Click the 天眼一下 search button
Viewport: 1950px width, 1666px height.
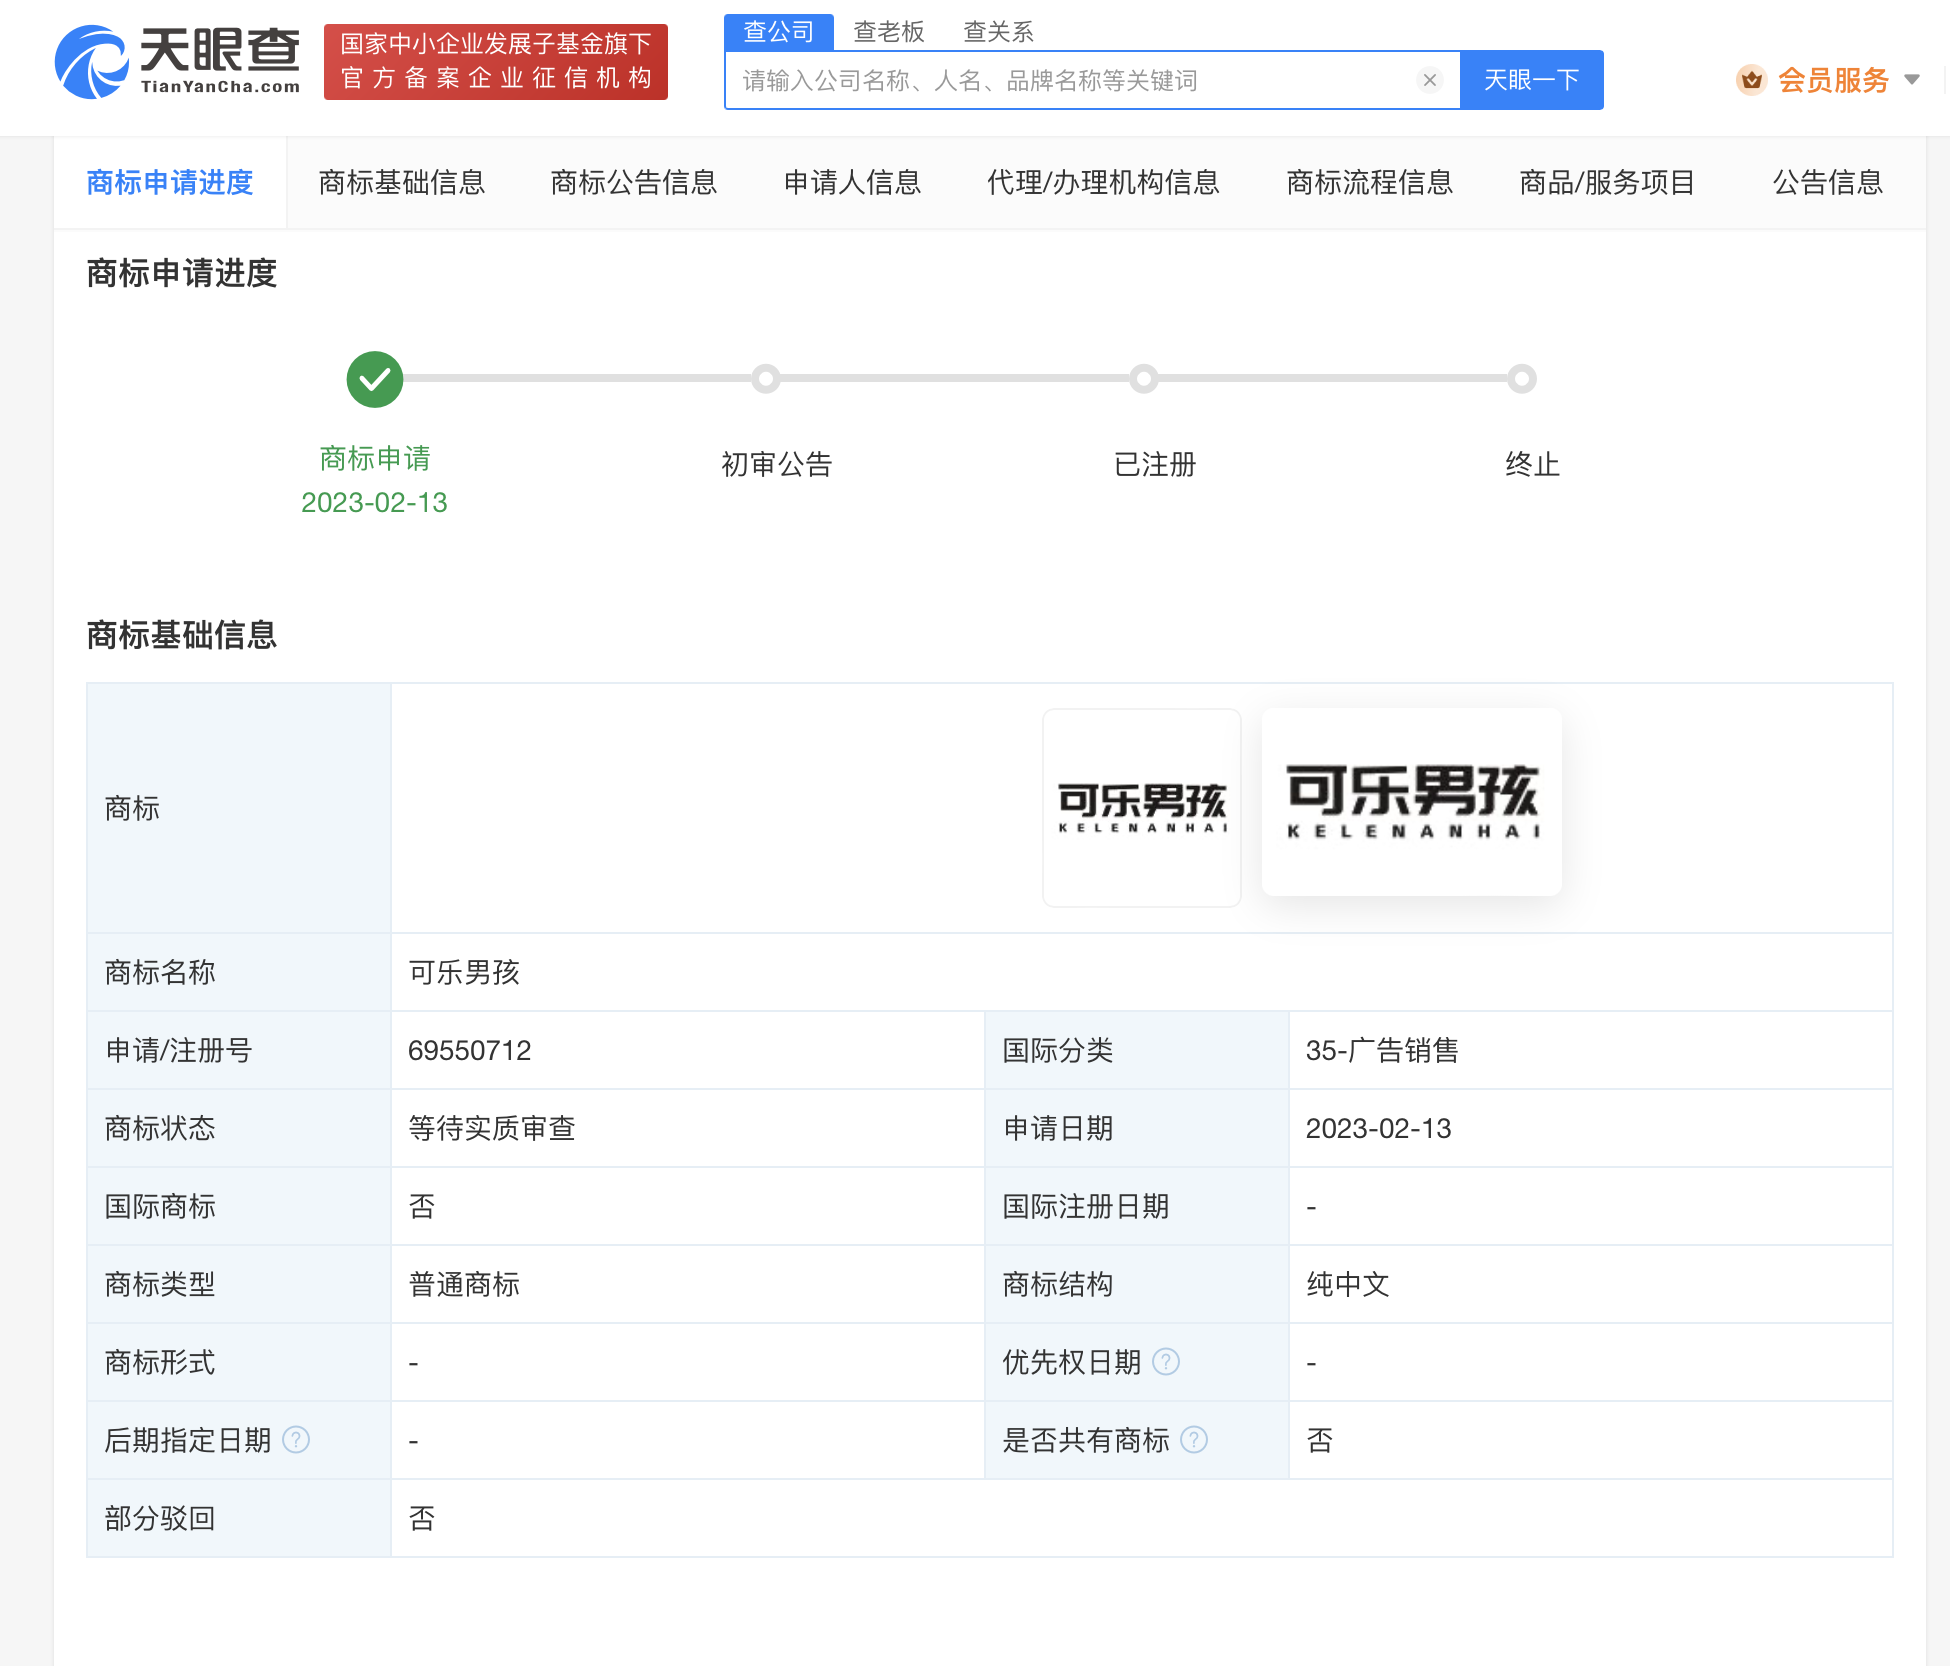(1531, 80)
